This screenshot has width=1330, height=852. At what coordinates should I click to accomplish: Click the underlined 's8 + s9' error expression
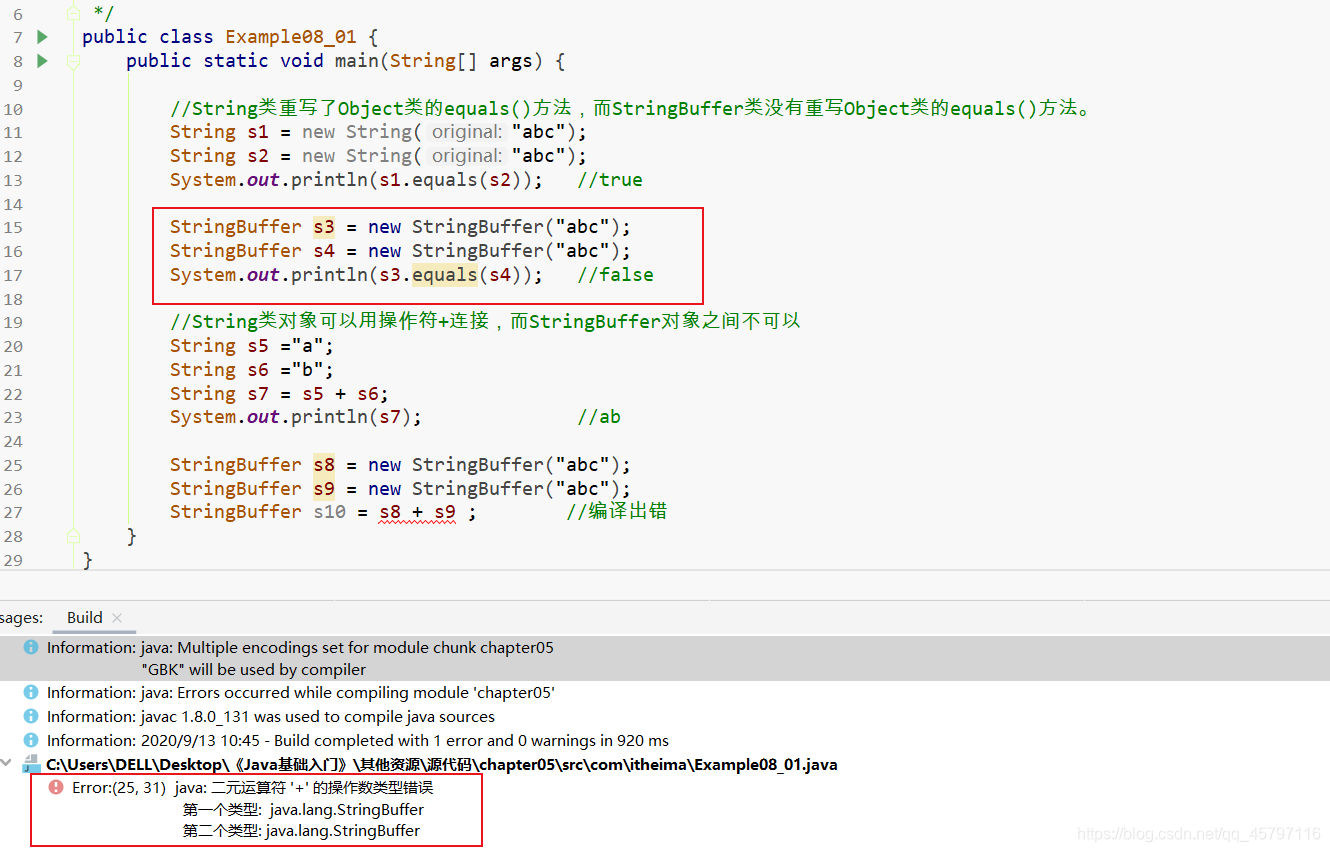pyautogui.click(x=417, y=513)
